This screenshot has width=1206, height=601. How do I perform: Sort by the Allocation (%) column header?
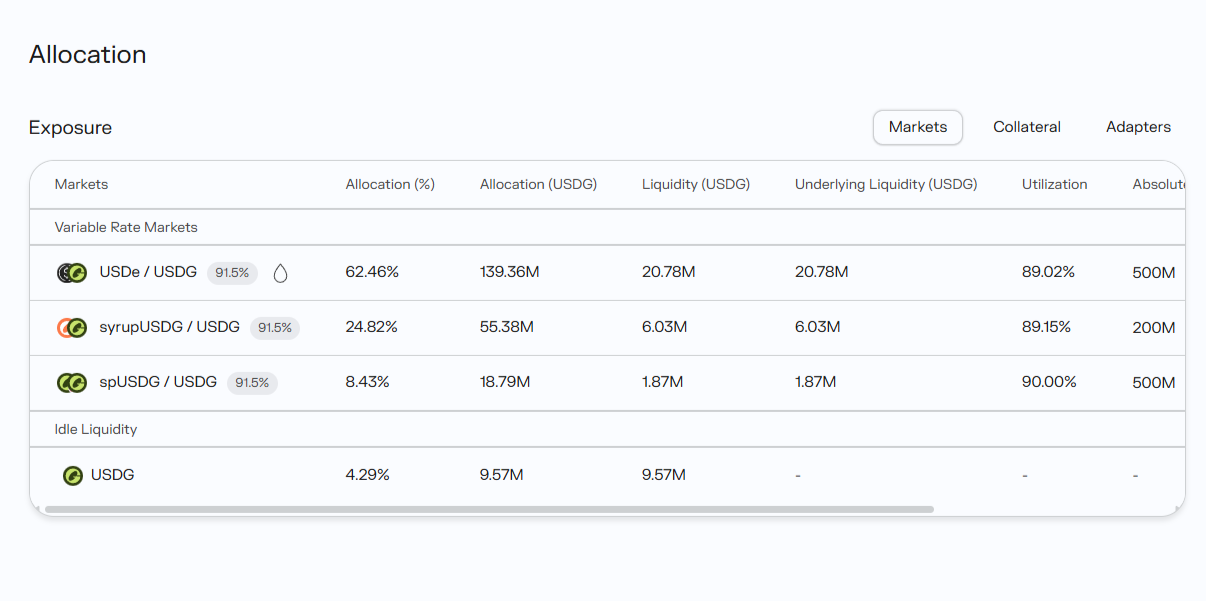(x=390, y=184)
